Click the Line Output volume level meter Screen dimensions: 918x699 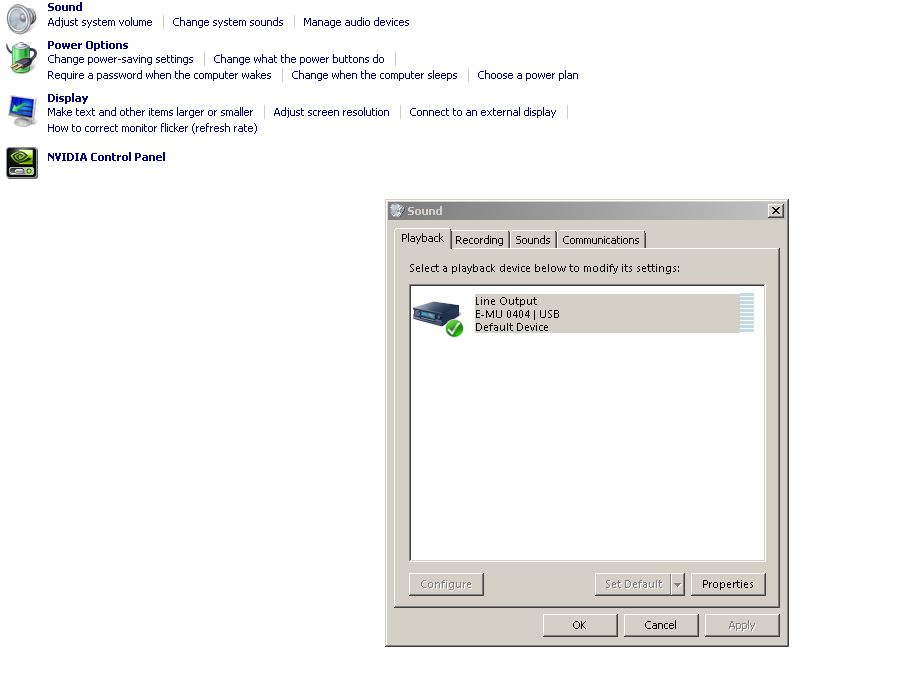[746, 313]
